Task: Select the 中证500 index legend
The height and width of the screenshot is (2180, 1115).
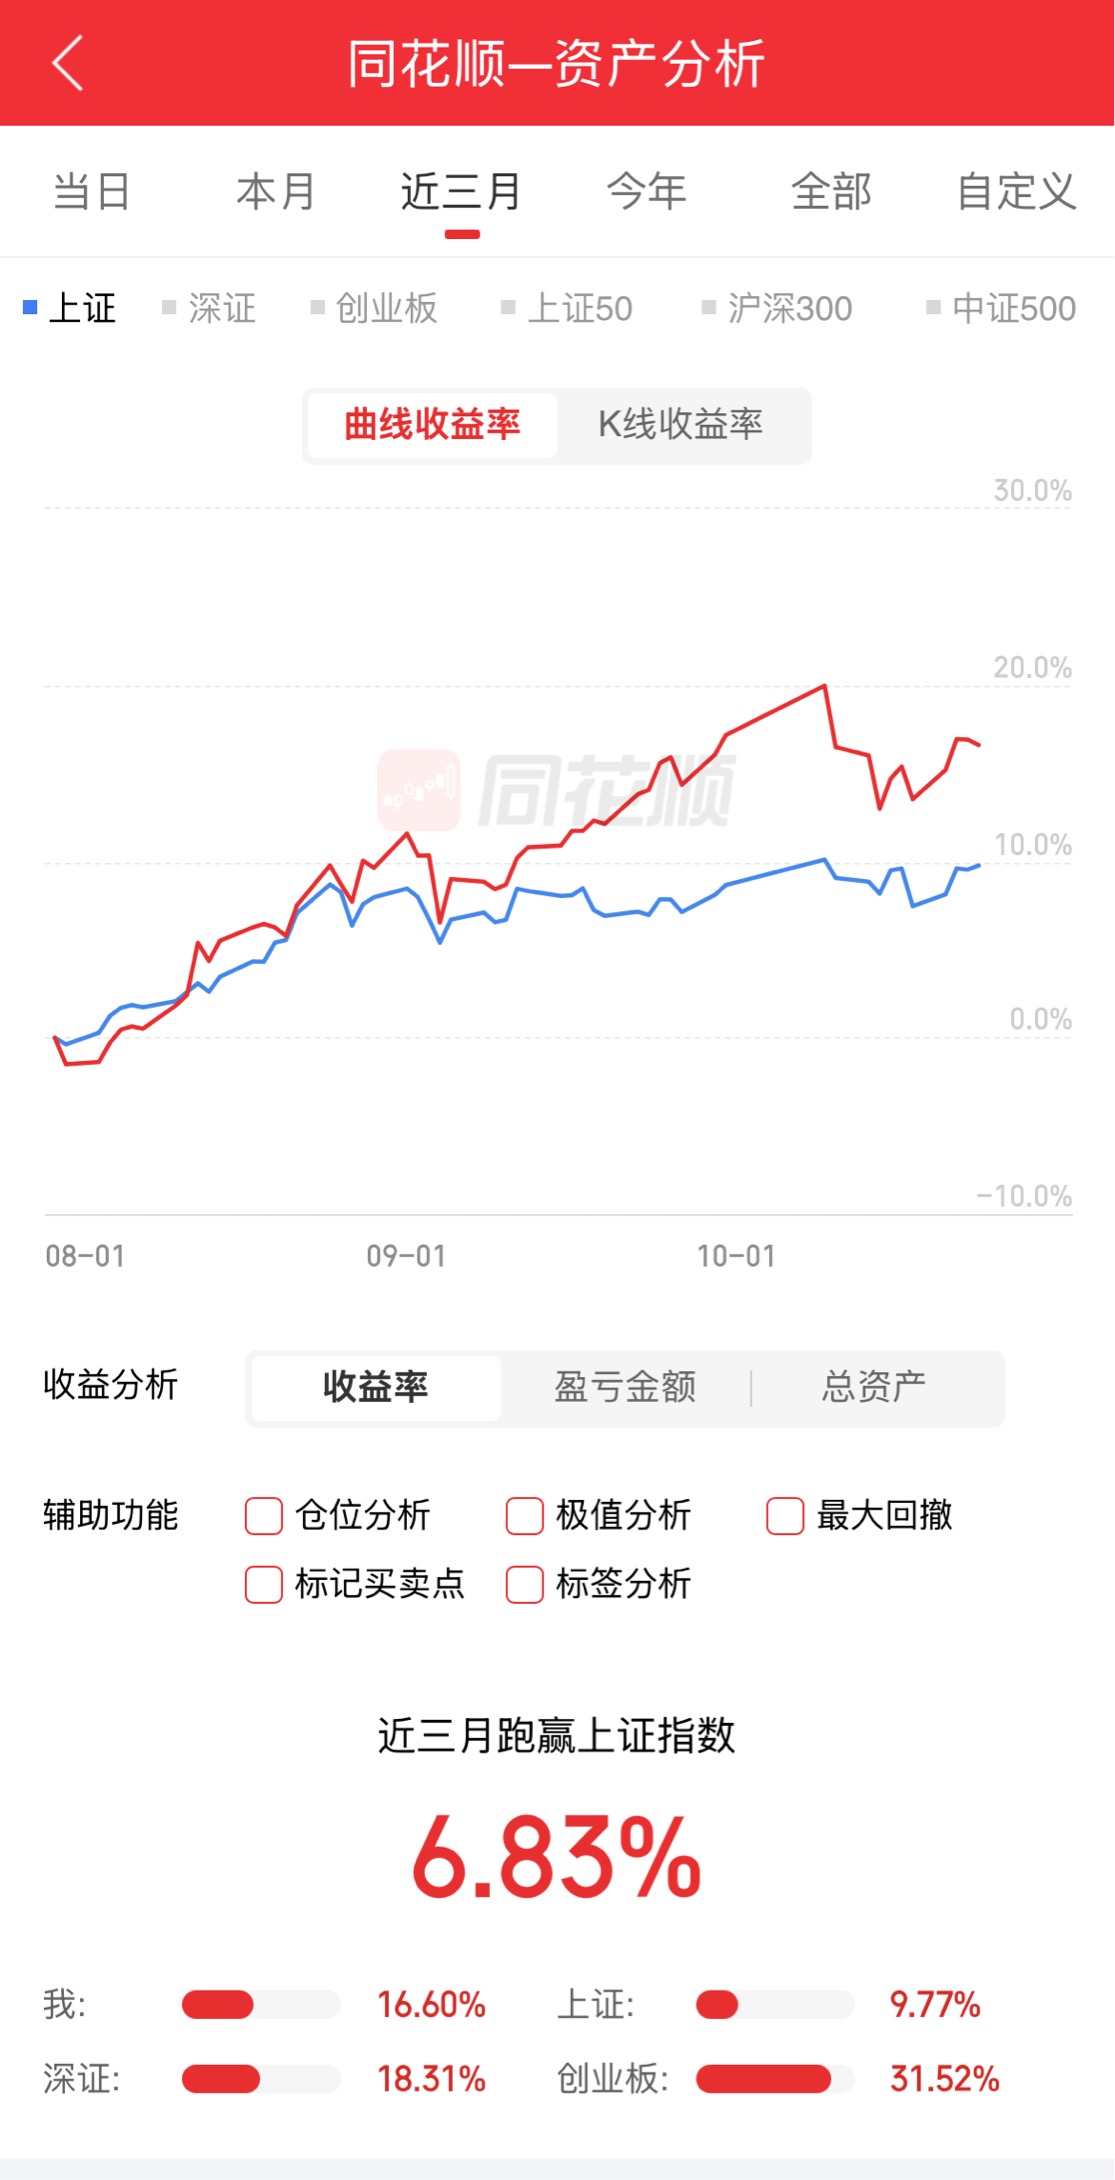Action: [1001, 308]
